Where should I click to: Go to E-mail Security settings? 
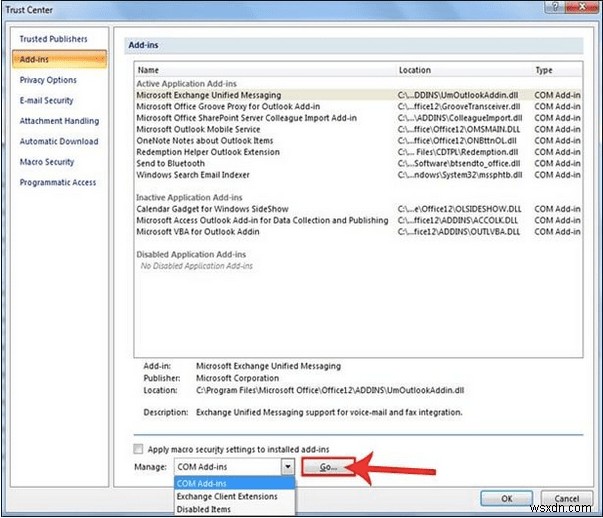click(46, 100)
